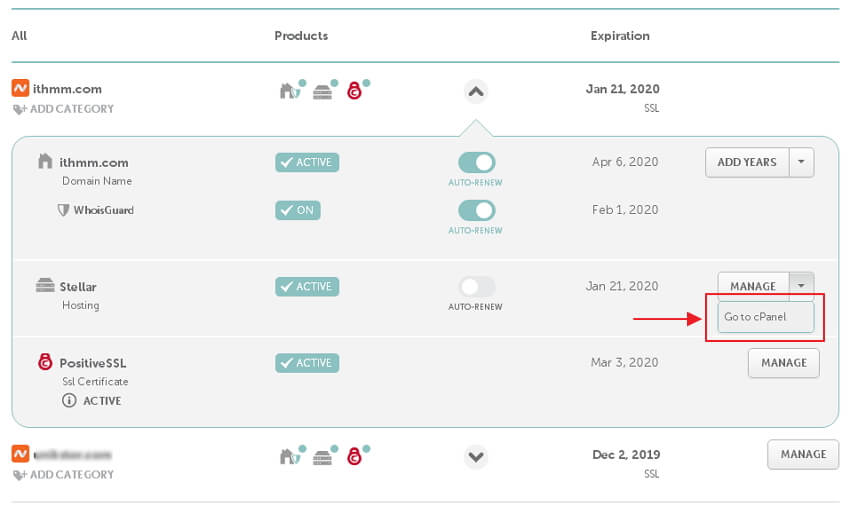Click the WhoisGuard label
Screen dimensions: 850x506
[104, 210]
